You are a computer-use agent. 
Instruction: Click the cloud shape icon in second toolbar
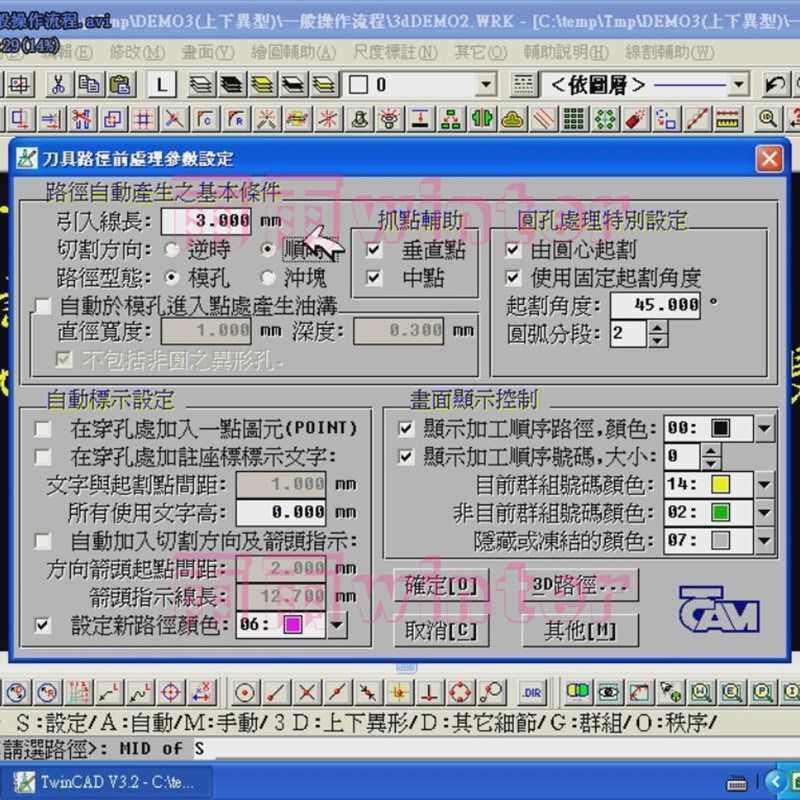(x=513, y=119)
